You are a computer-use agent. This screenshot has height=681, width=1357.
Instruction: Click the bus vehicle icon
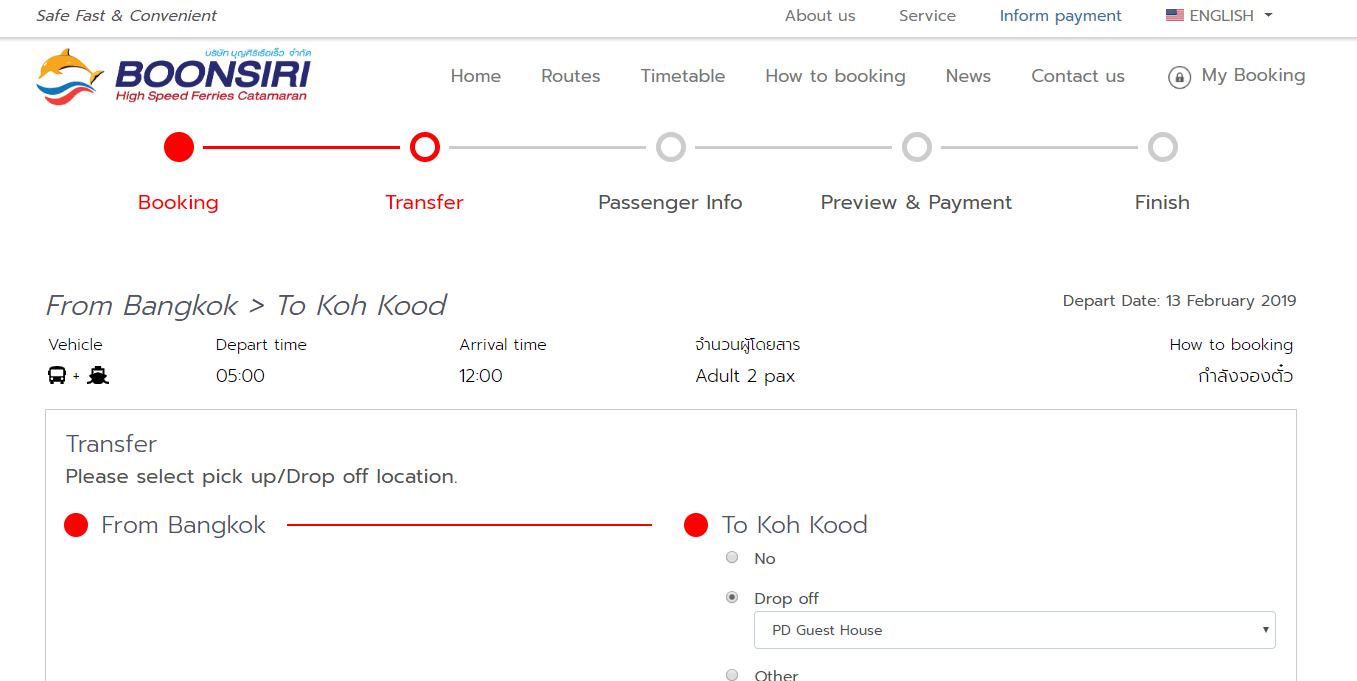[58, 376]
